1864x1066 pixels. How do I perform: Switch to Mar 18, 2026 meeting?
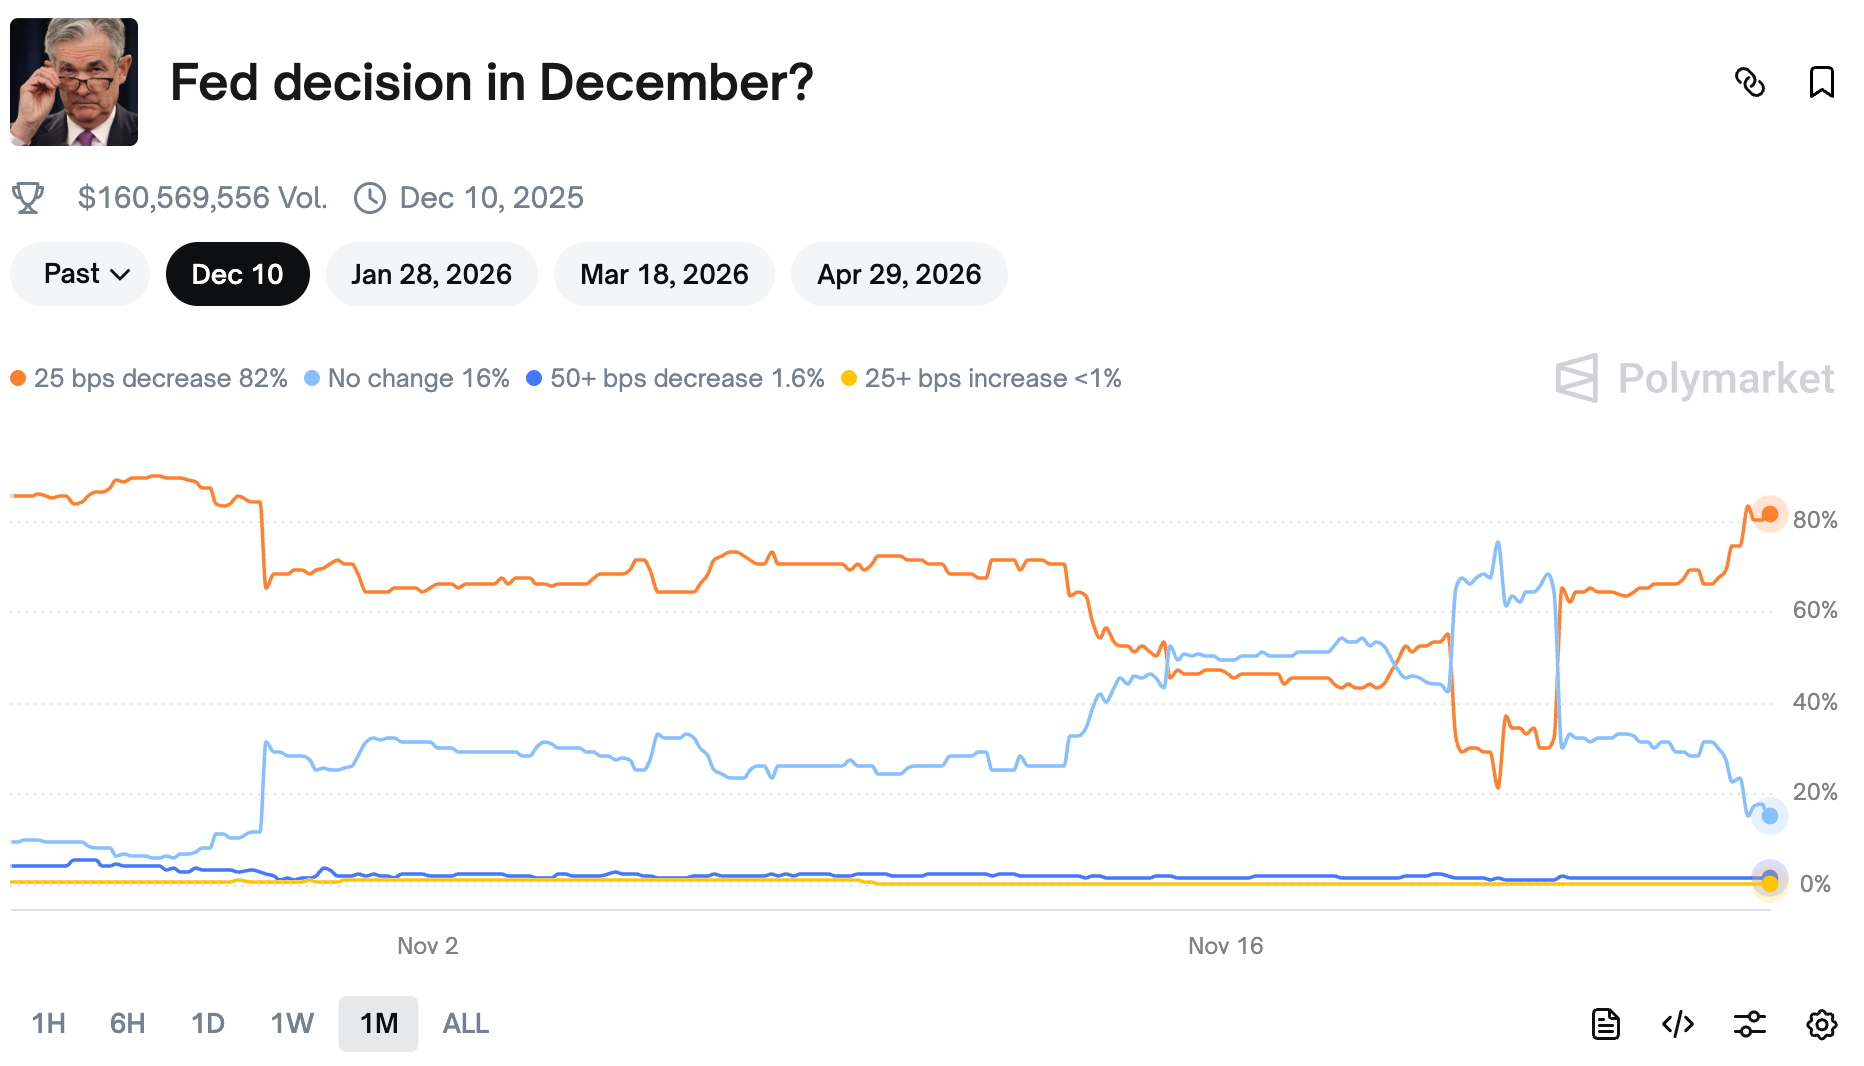tap(664, 274)
